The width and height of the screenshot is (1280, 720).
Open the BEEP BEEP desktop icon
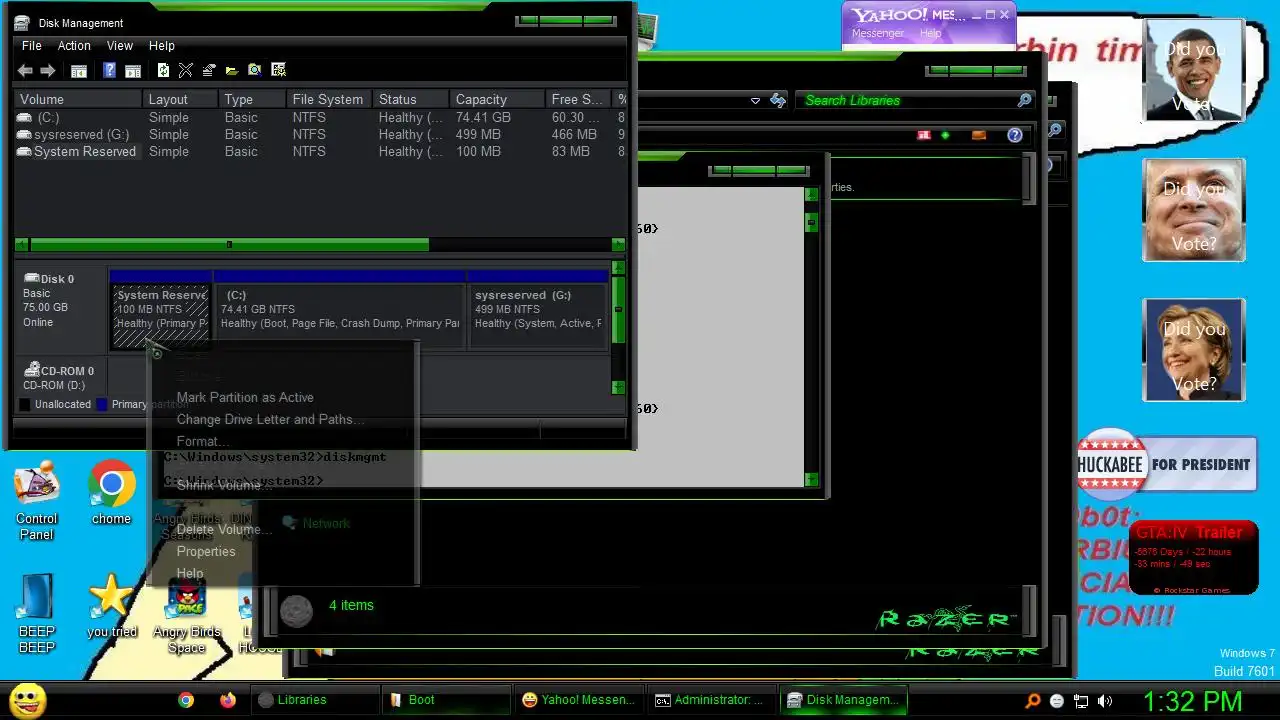(37, 614)
